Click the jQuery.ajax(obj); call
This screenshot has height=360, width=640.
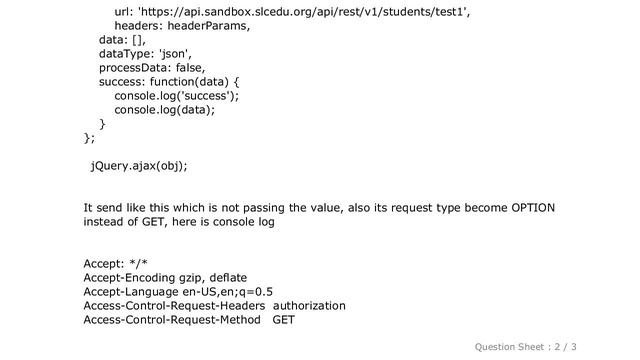[x=139, y=166]
